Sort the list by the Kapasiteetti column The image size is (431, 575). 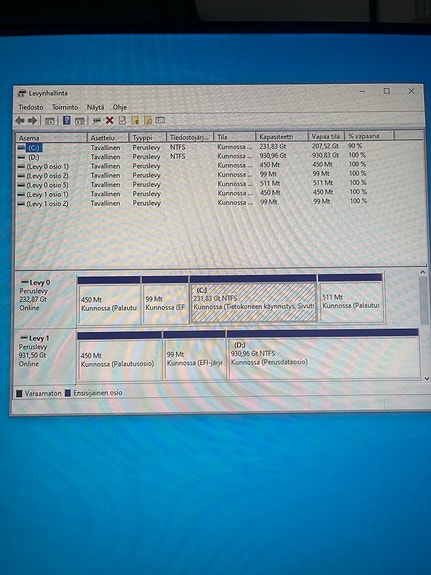[x=282, y=136]
